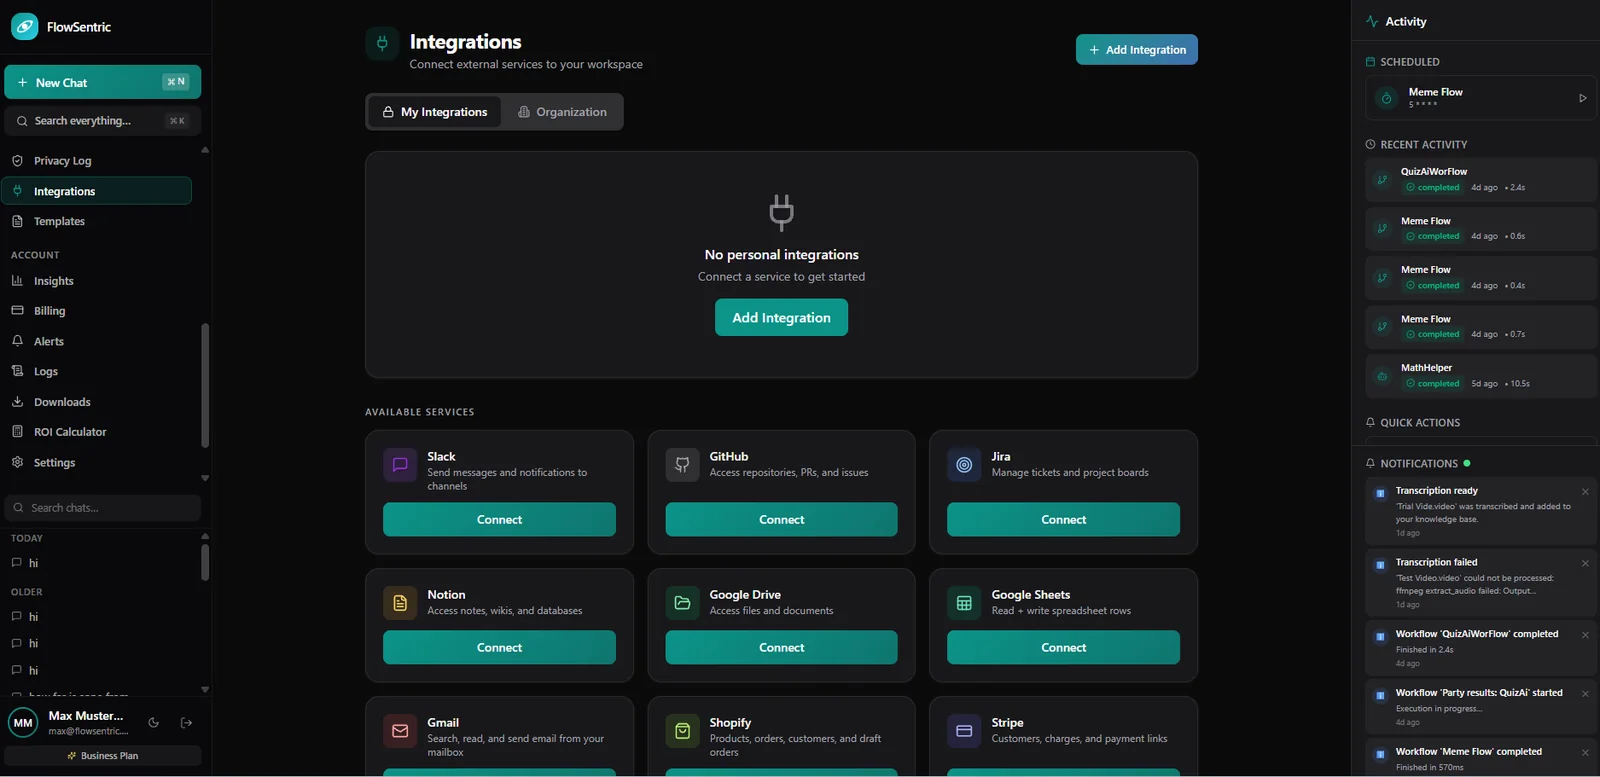Go to Templates menu item

96,221
